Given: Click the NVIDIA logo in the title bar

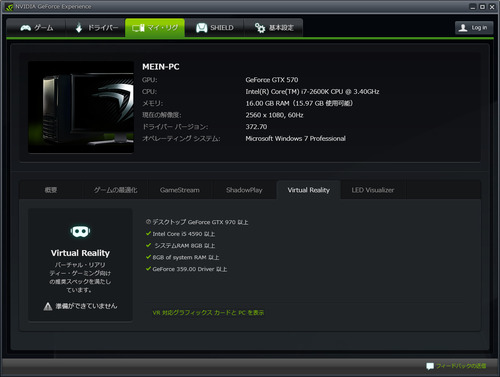Looking at the screenshot, I should [x=9, y=7].
